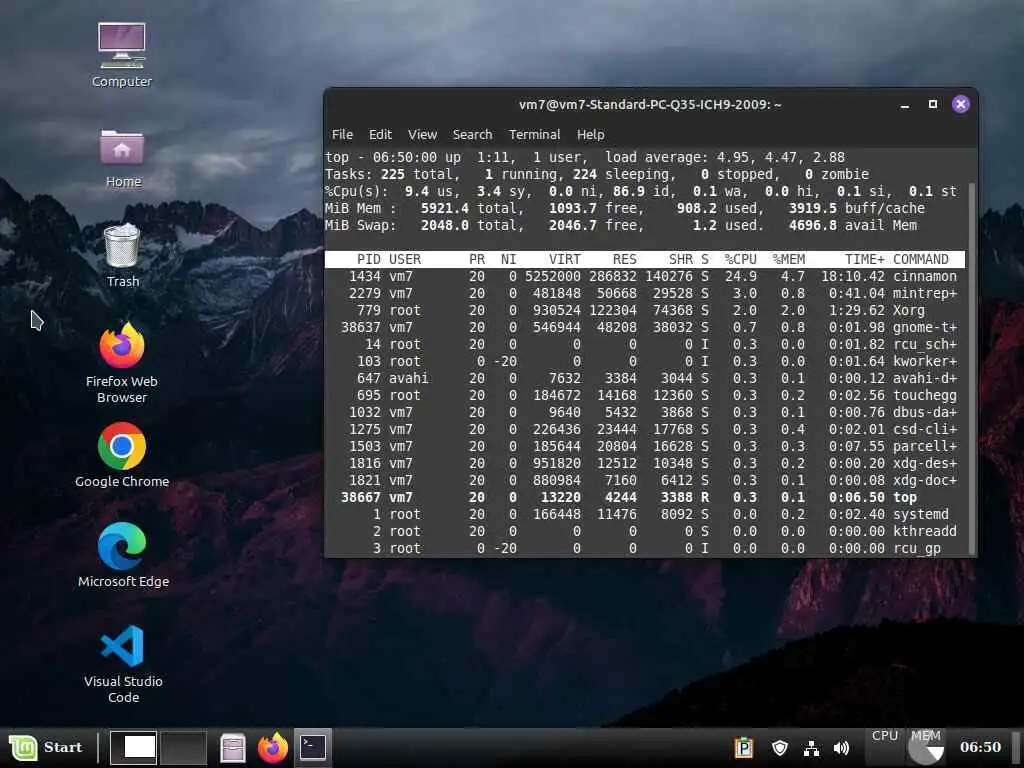The width and height of the screenshot is (1024, 768).
Task: Click Firefox launcher in taskbar
Action: (x=272, y=748)
